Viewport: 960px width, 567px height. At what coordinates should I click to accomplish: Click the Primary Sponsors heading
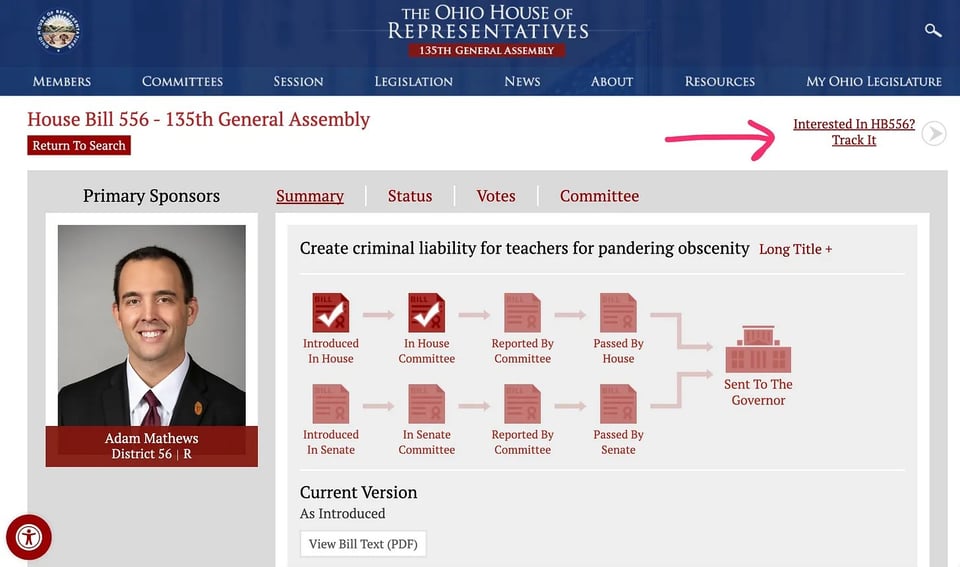(x=151, y=196)
